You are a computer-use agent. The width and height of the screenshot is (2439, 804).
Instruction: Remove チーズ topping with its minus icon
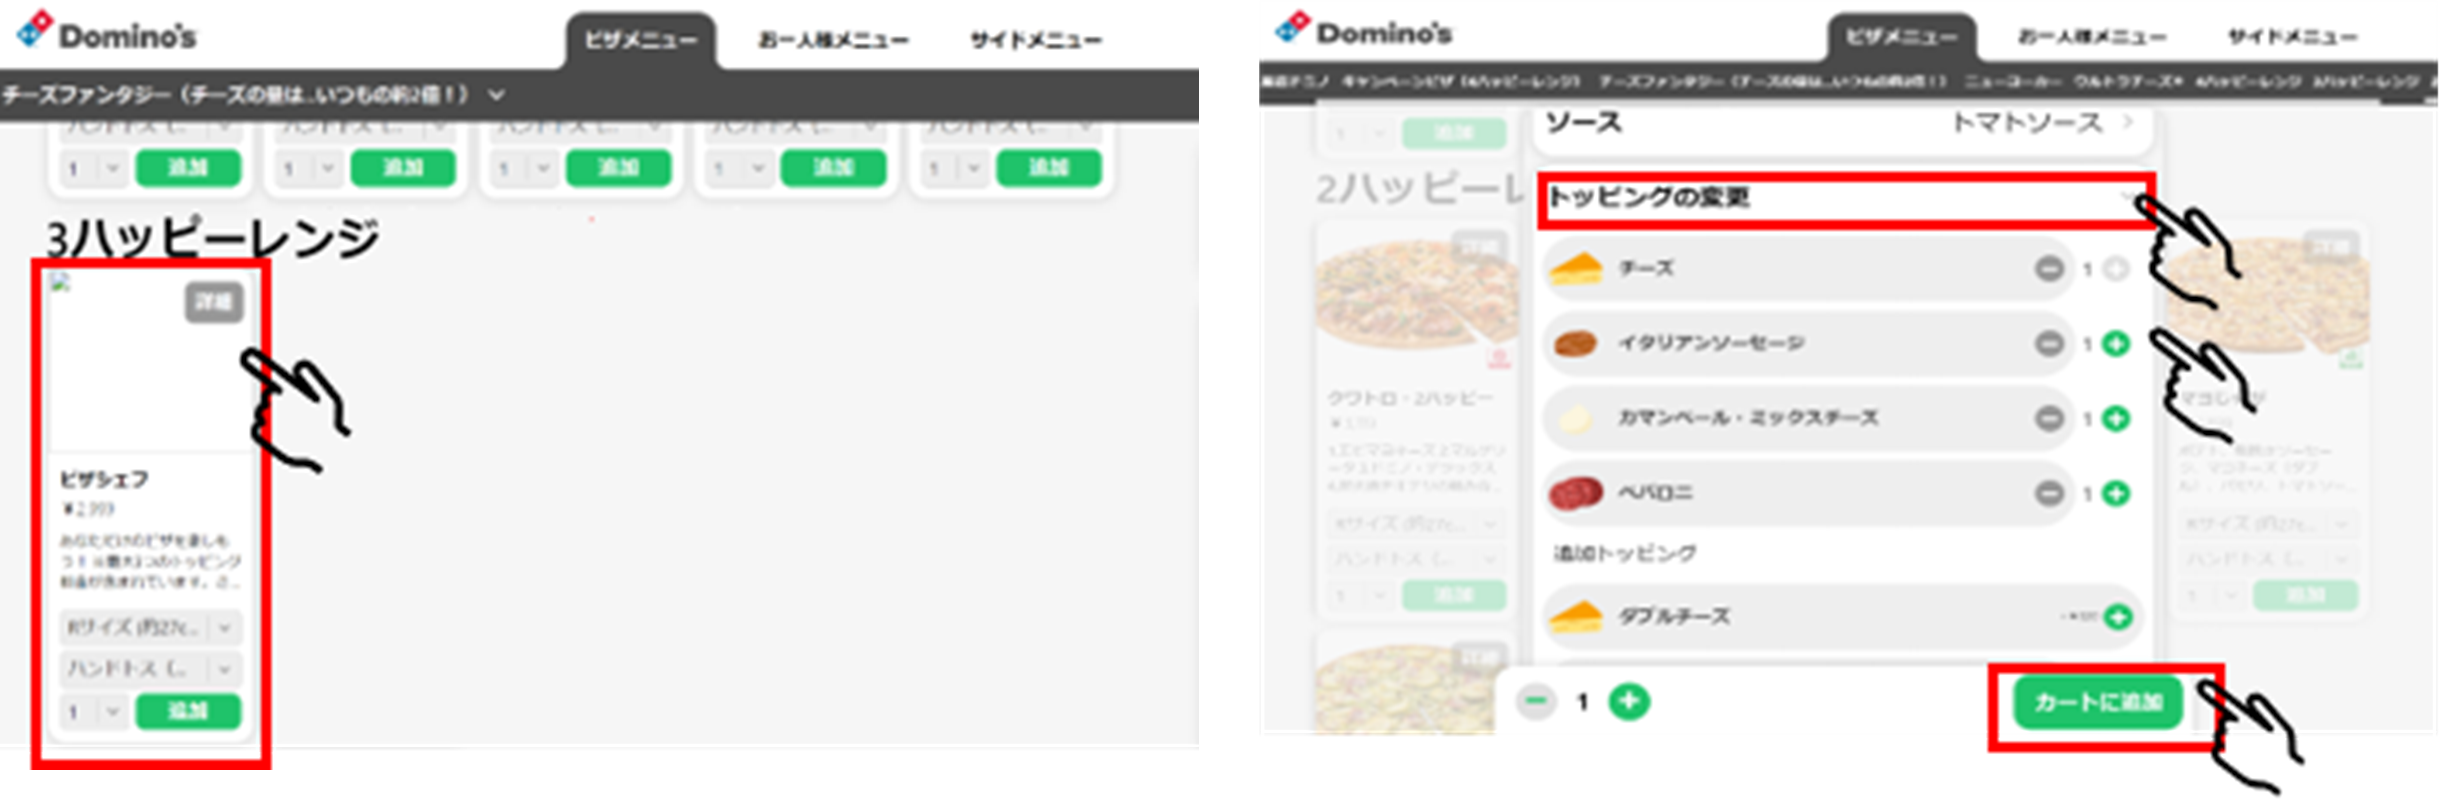coord(2049,269)
